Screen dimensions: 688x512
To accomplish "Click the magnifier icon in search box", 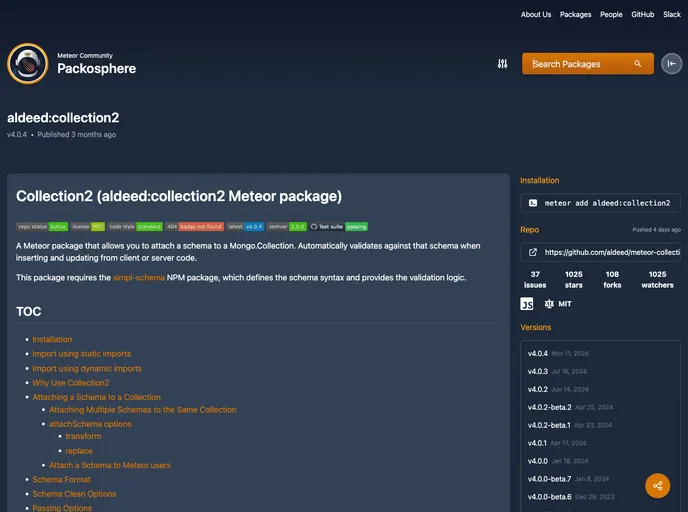I will (638, 64).
